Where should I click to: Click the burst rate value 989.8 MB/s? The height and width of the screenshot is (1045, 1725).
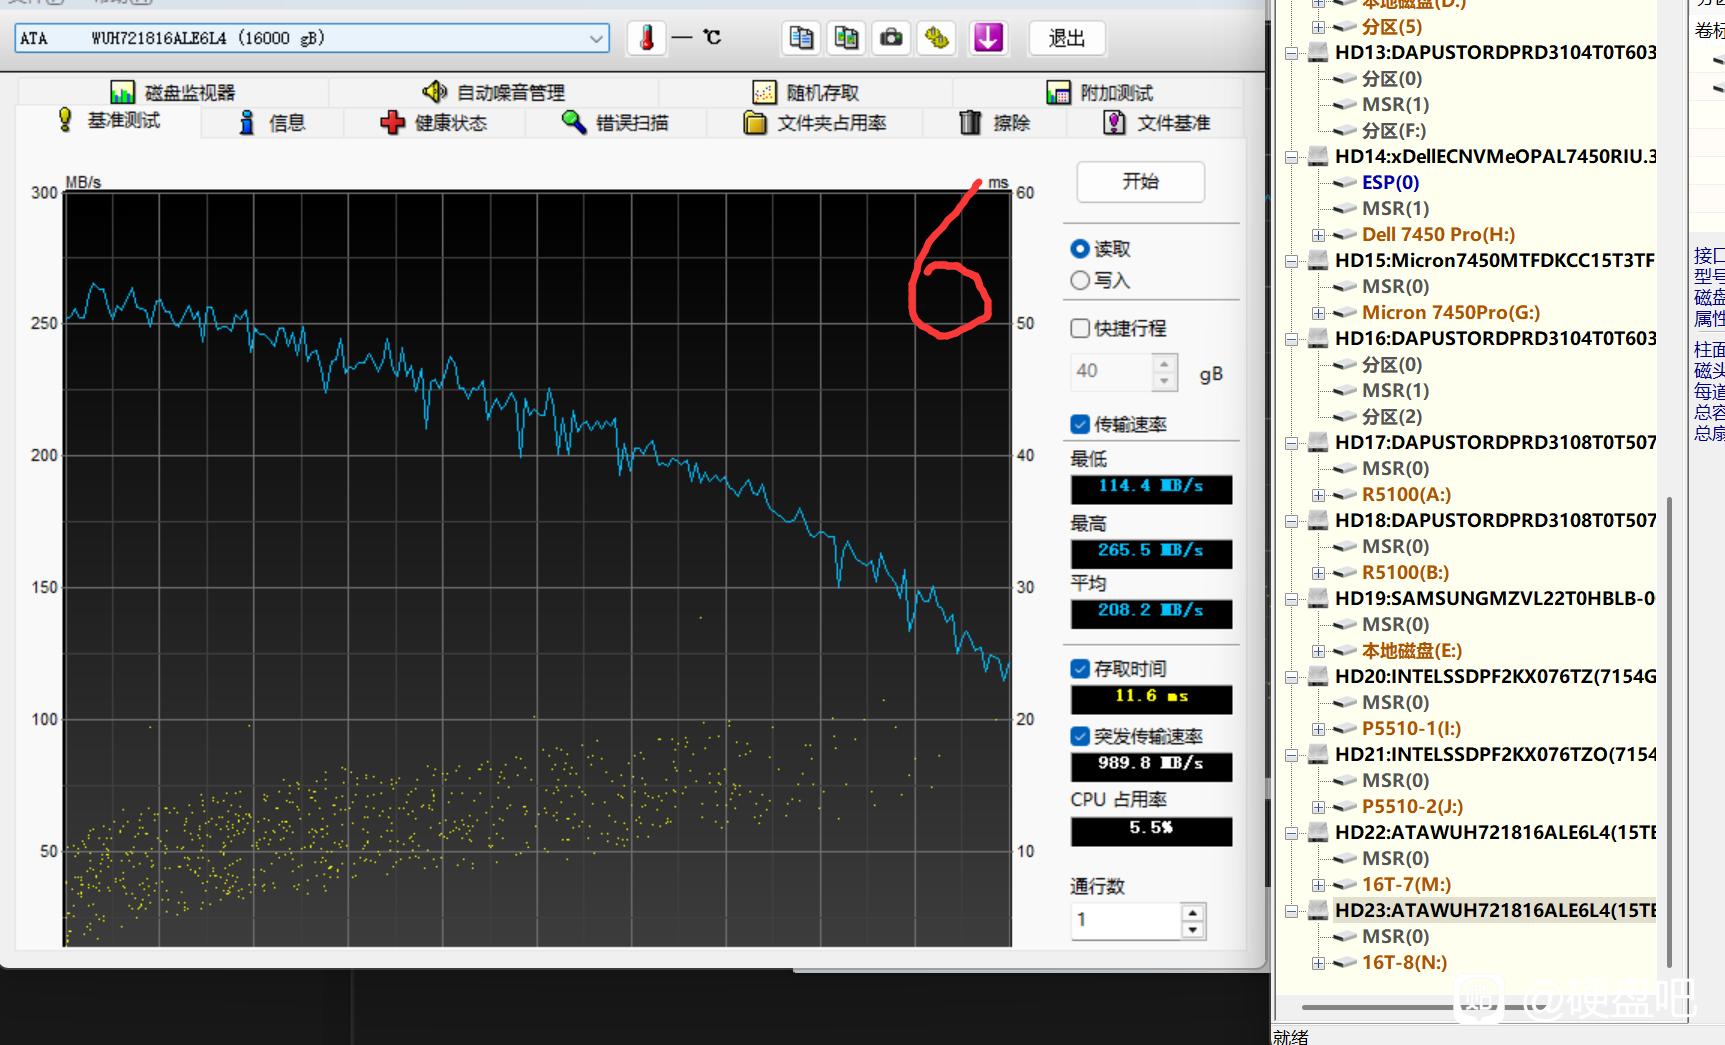(1151, 765)
